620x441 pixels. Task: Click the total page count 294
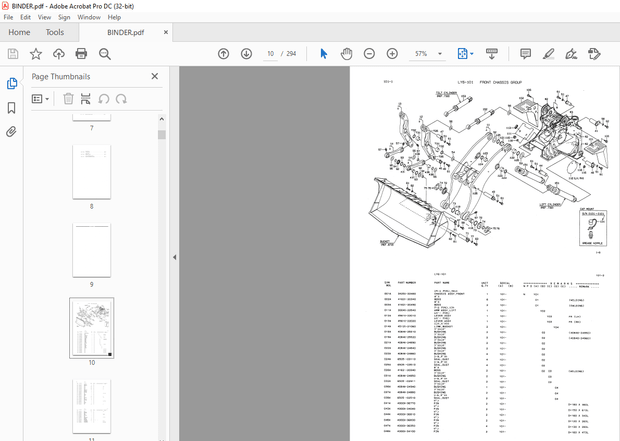[x=291, y=54]
